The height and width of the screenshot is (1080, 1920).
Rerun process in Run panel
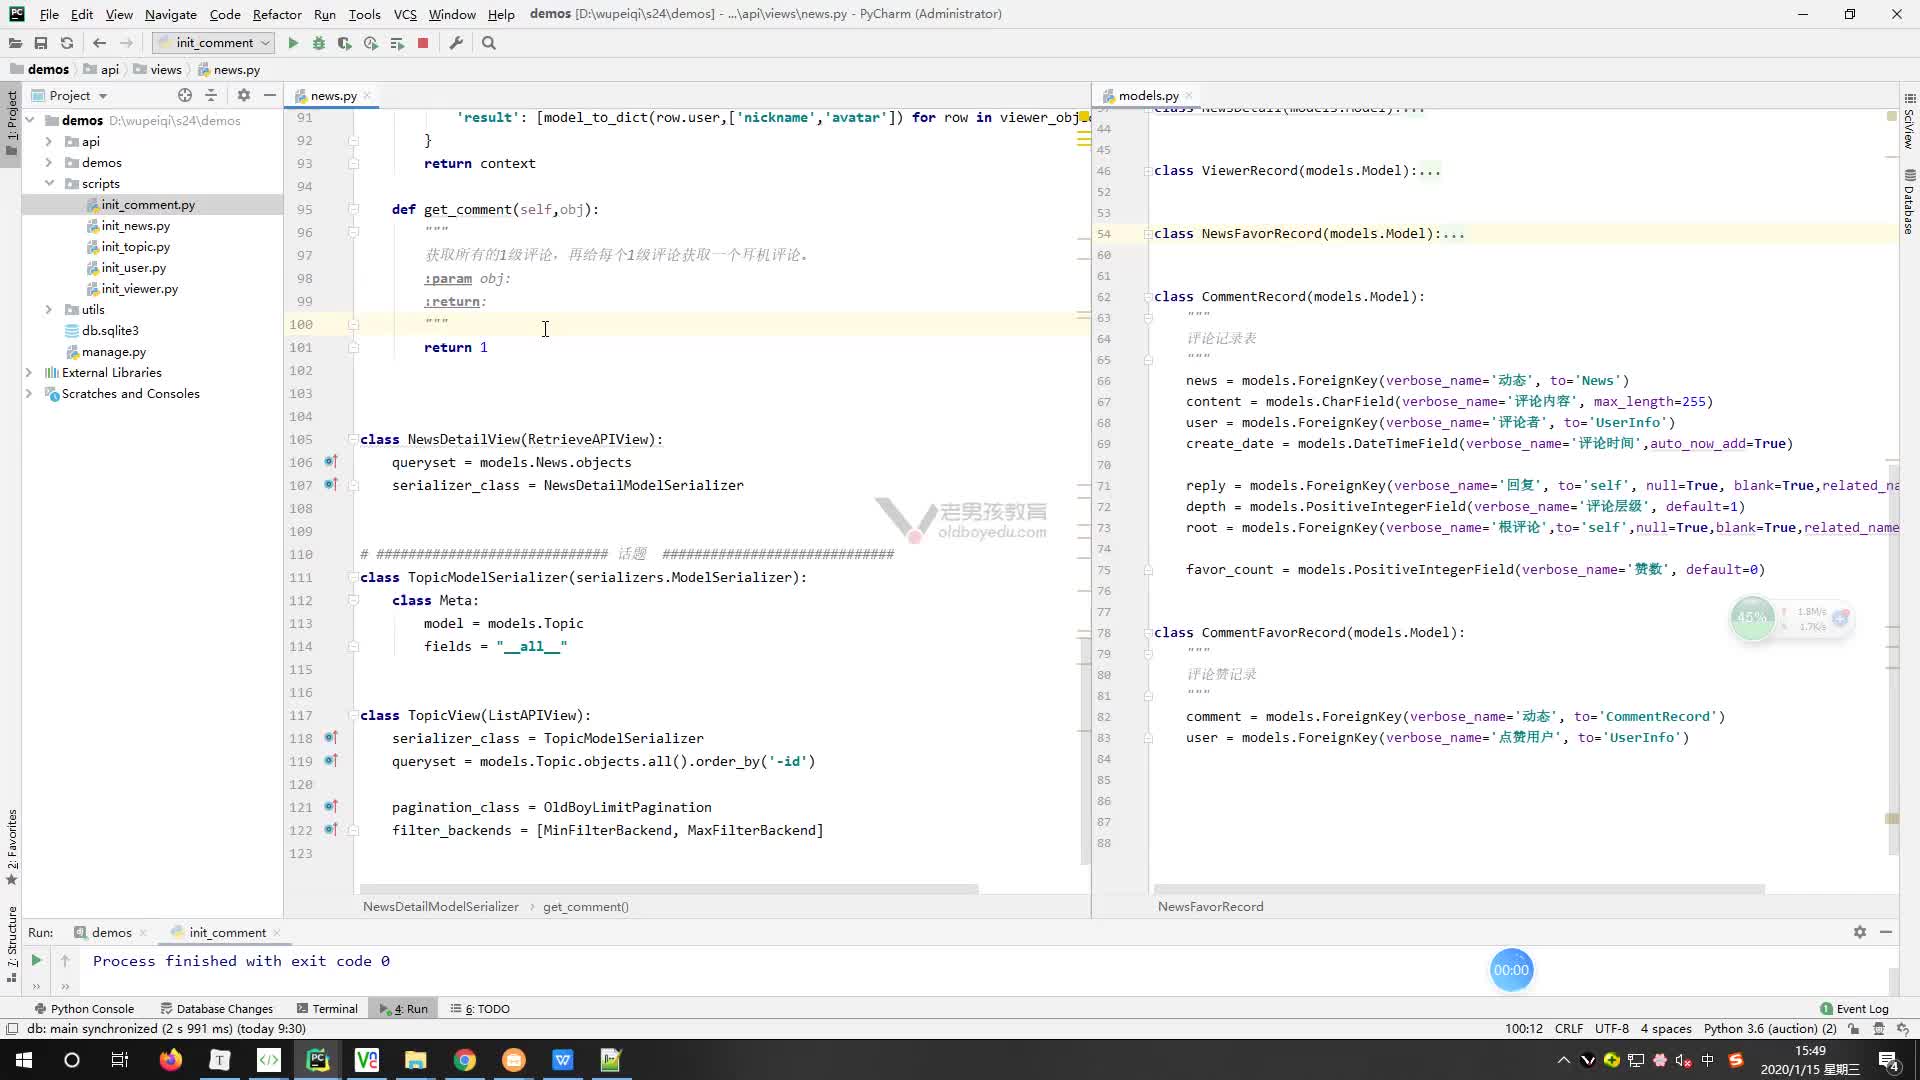[x=36, y=960]
